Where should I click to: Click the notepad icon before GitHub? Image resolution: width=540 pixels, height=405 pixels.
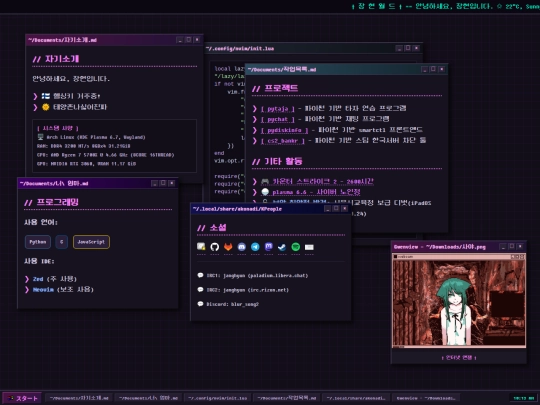[201, 247]
